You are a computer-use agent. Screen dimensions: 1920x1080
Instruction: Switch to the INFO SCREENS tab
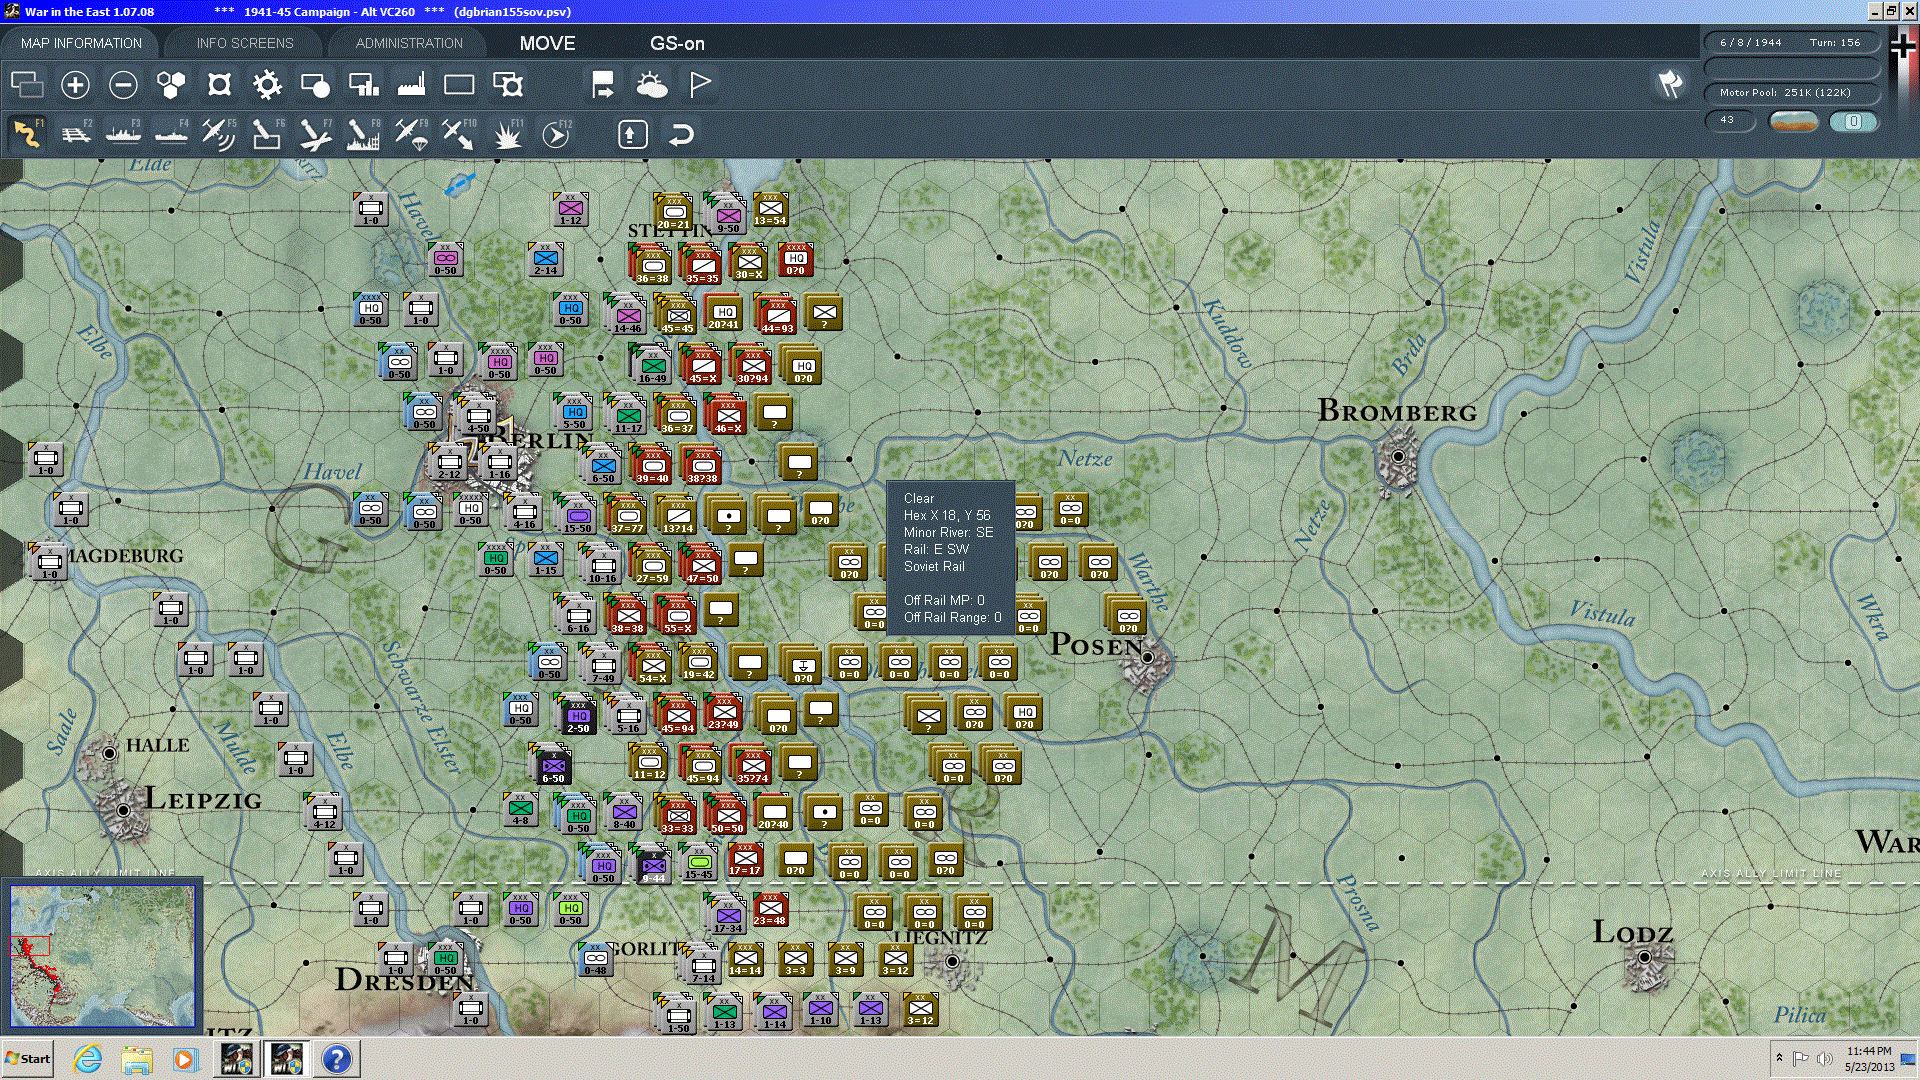tap(245, 43)
